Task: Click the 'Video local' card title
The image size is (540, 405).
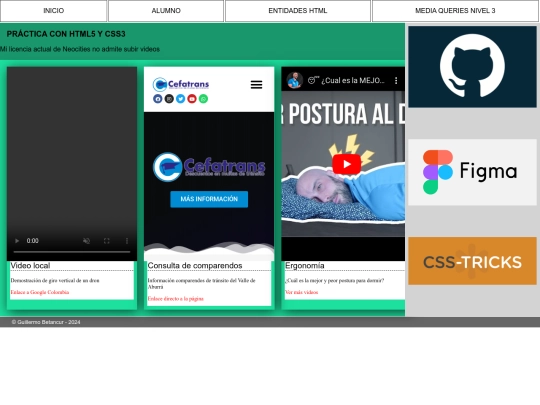Action: 30,266
